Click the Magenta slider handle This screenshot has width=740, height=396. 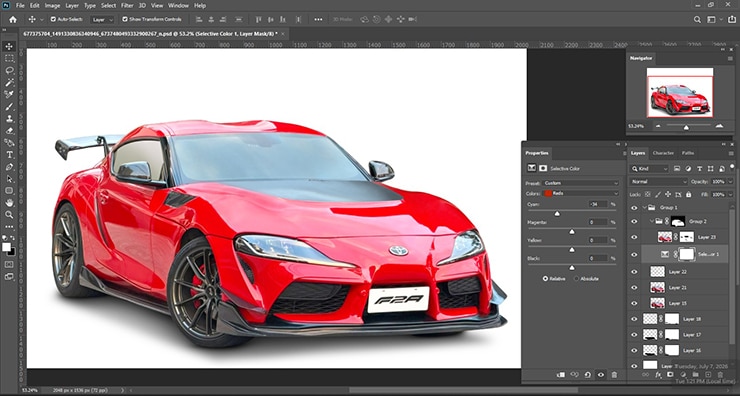pyautogui.click(x=572, y=232)
